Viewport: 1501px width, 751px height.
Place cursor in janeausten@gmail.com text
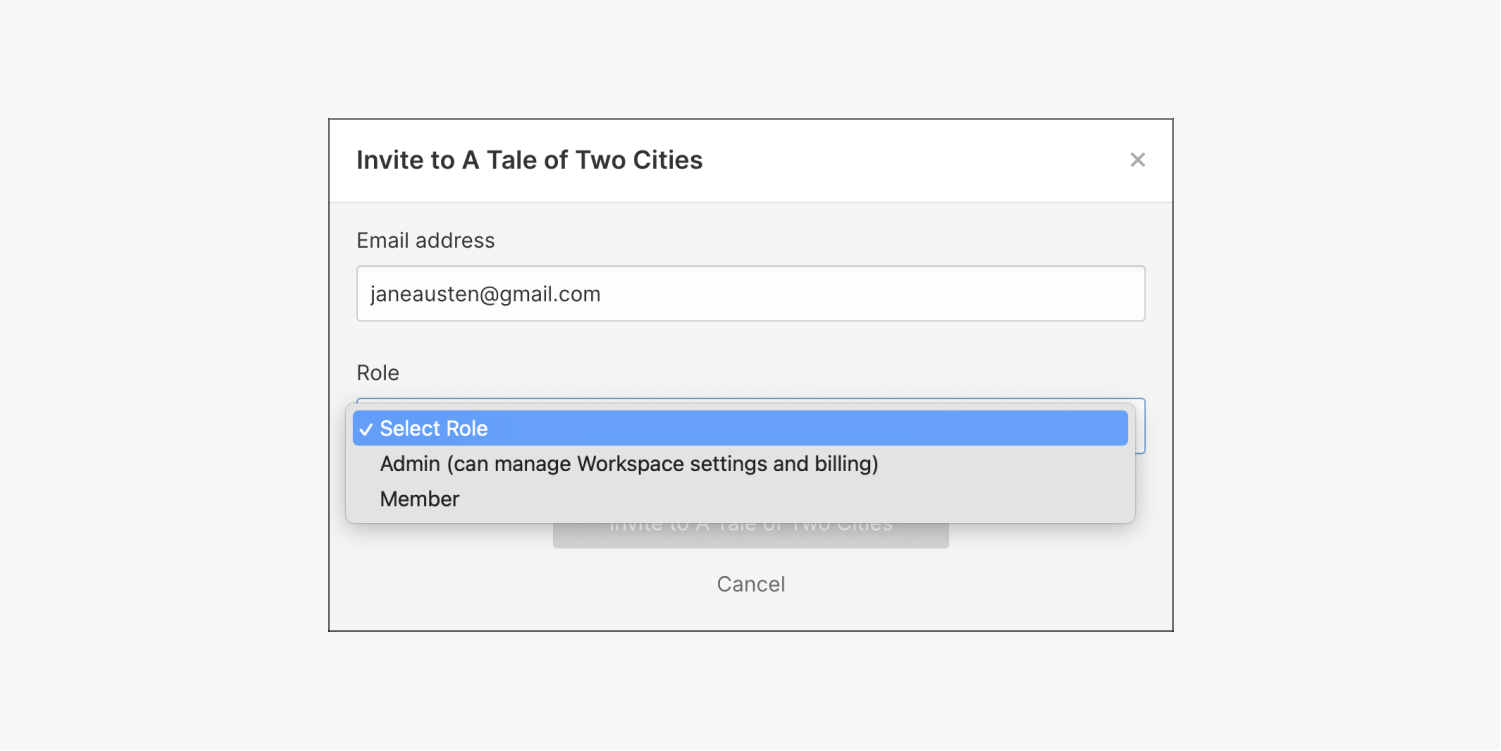point(485,294)
